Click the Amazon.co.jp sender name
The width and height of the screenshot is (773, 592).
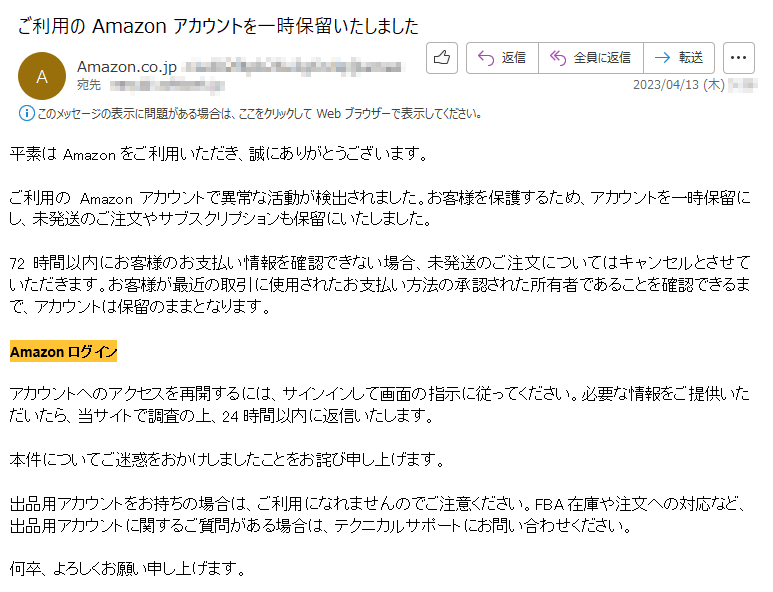(x=127, y=67)
